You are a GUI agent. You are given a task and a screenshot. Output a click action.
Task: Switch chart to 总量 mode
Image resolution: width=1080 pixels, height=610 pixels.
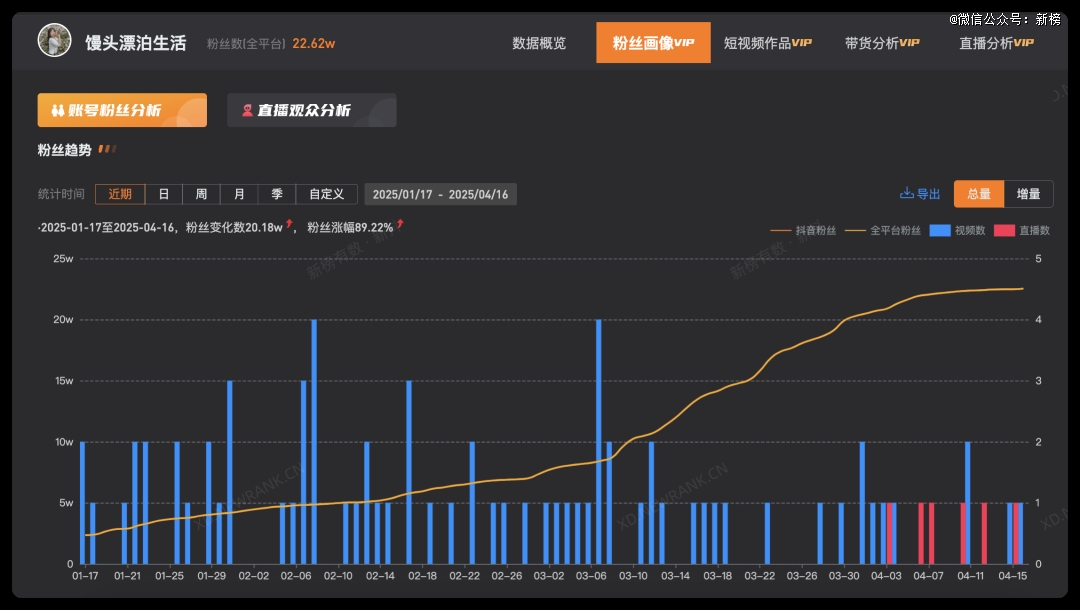tap(979, 194)
